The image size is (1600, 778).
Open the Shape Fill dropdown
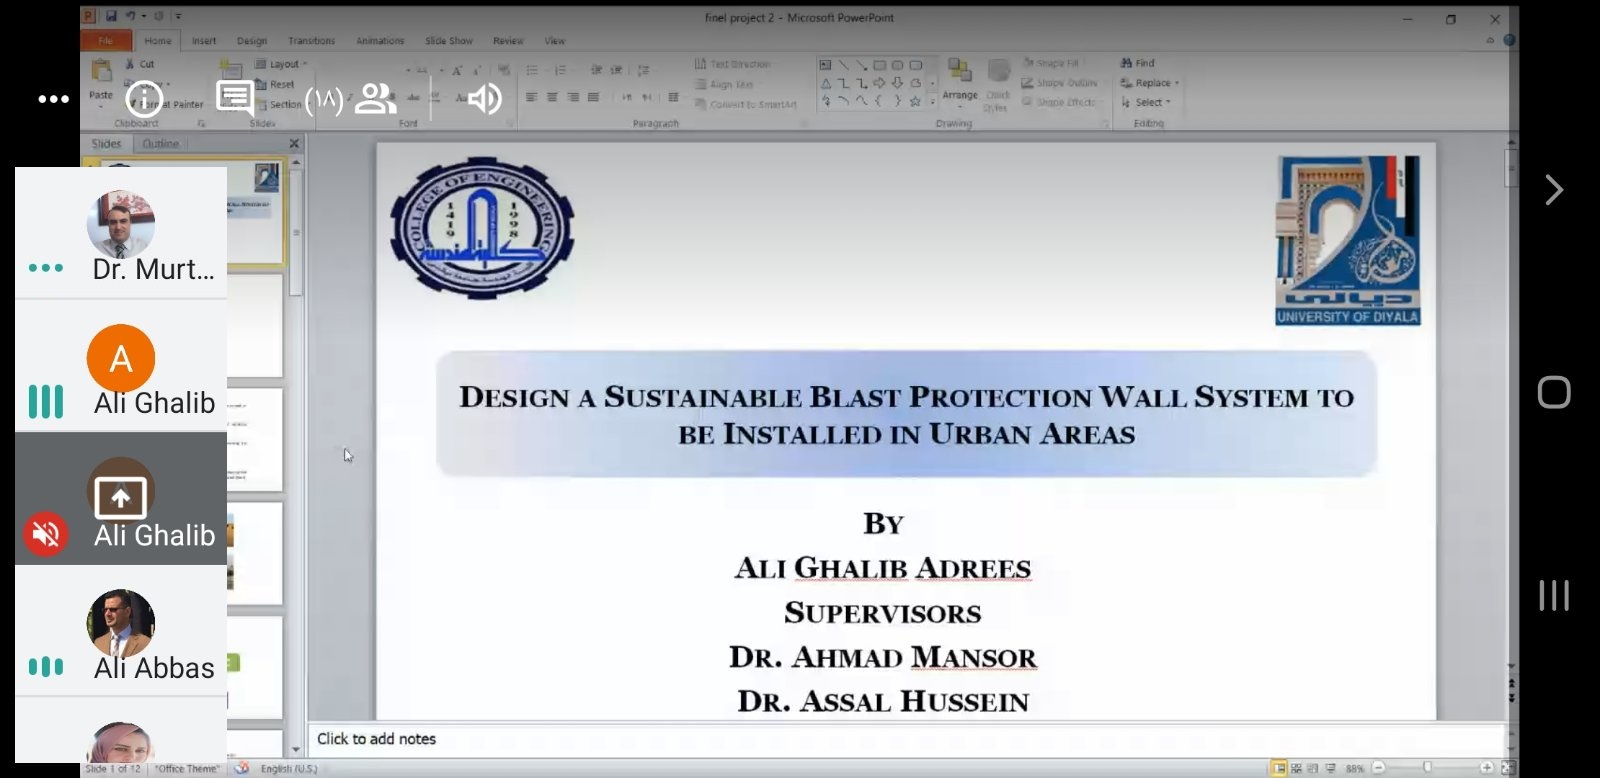pyautogui.click(x=1051, y=63)
